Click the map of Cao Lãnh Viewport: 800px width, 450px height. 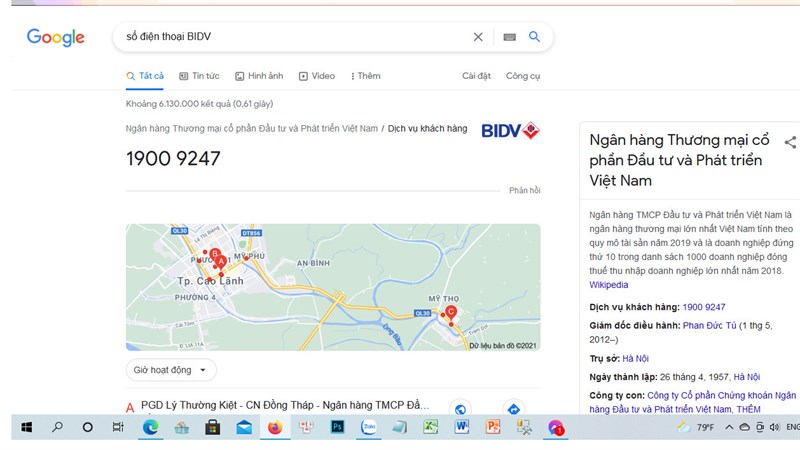(x=333, y=287)
